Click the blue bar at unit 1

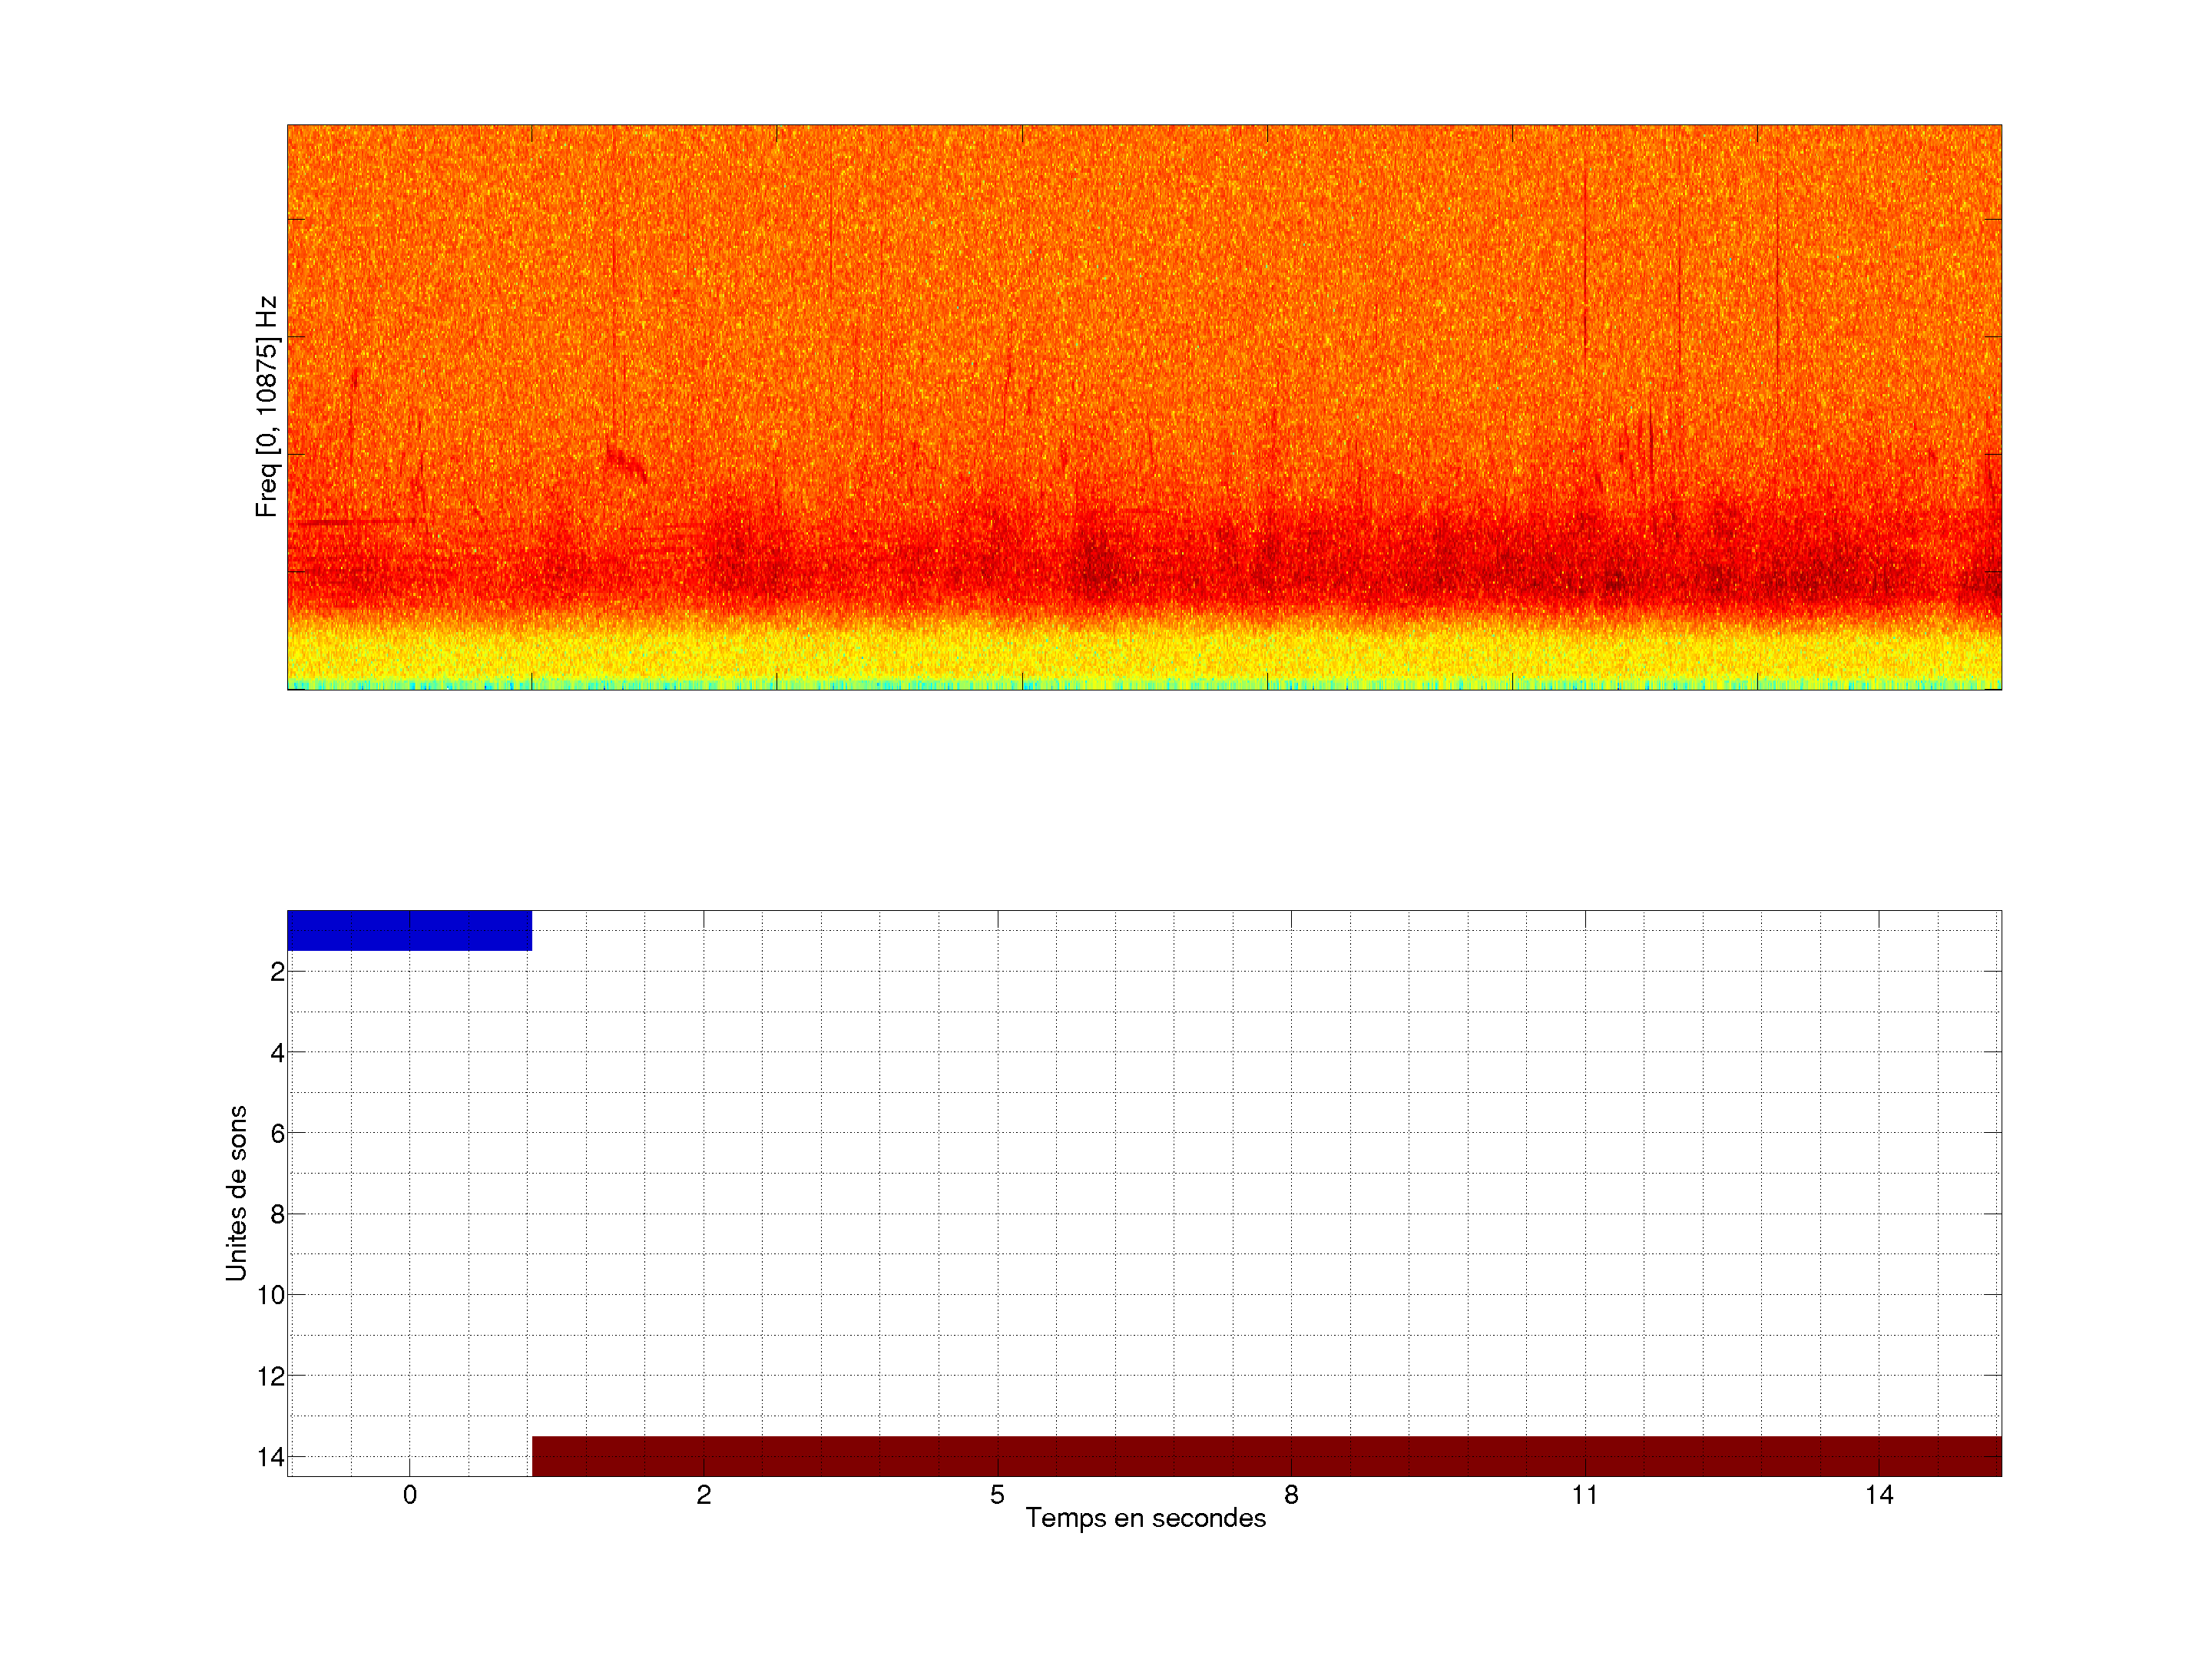pos(409,930)
